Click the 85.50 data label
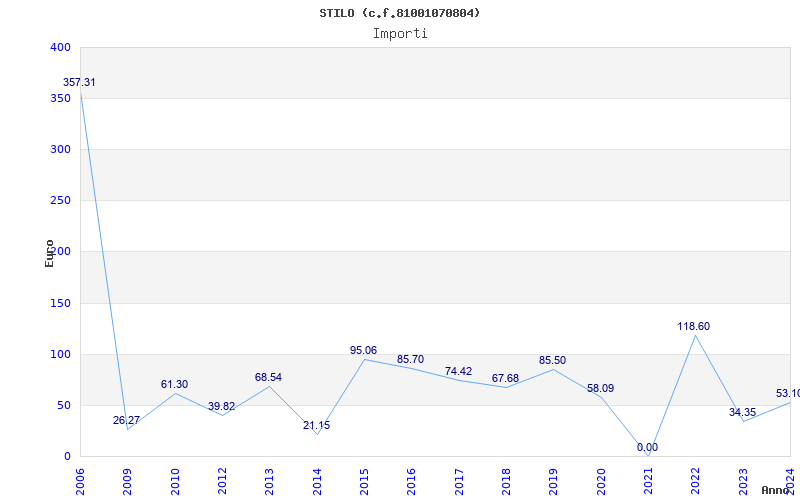The width and height of the screenshot is (800, 500). point(552,361)
